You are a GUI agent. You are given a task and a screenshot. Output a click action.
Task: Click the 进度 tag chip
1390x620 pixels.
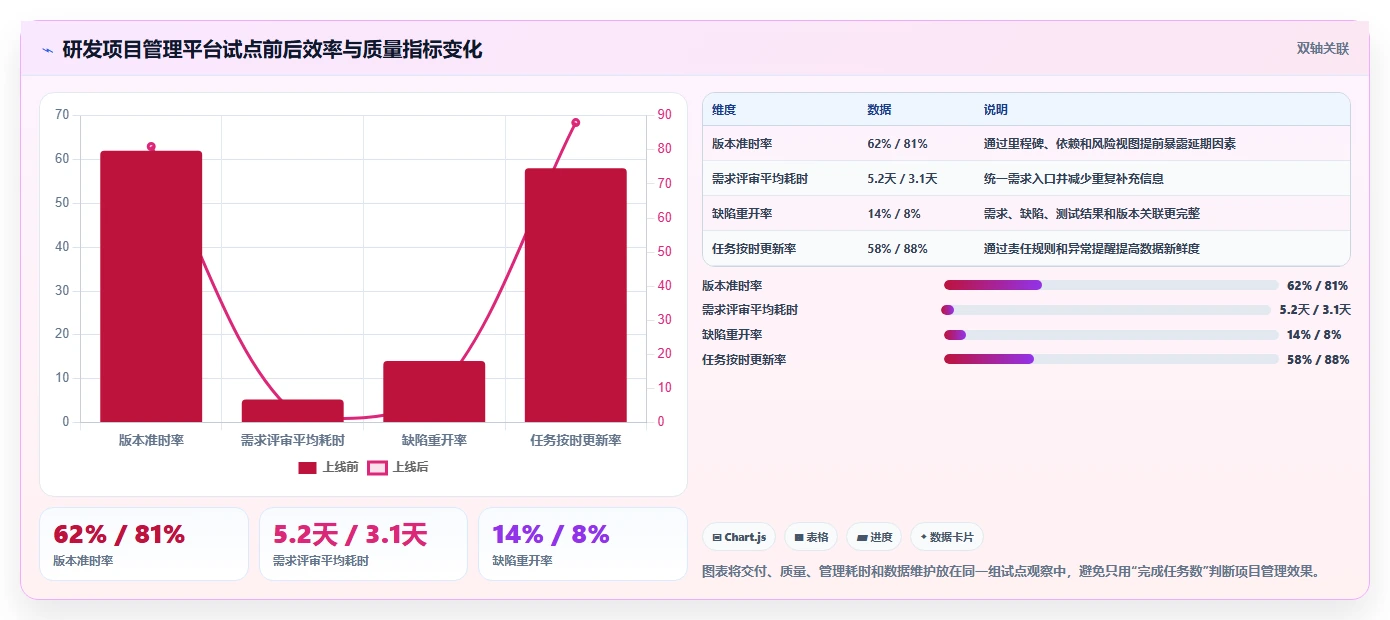coord(874,537)
